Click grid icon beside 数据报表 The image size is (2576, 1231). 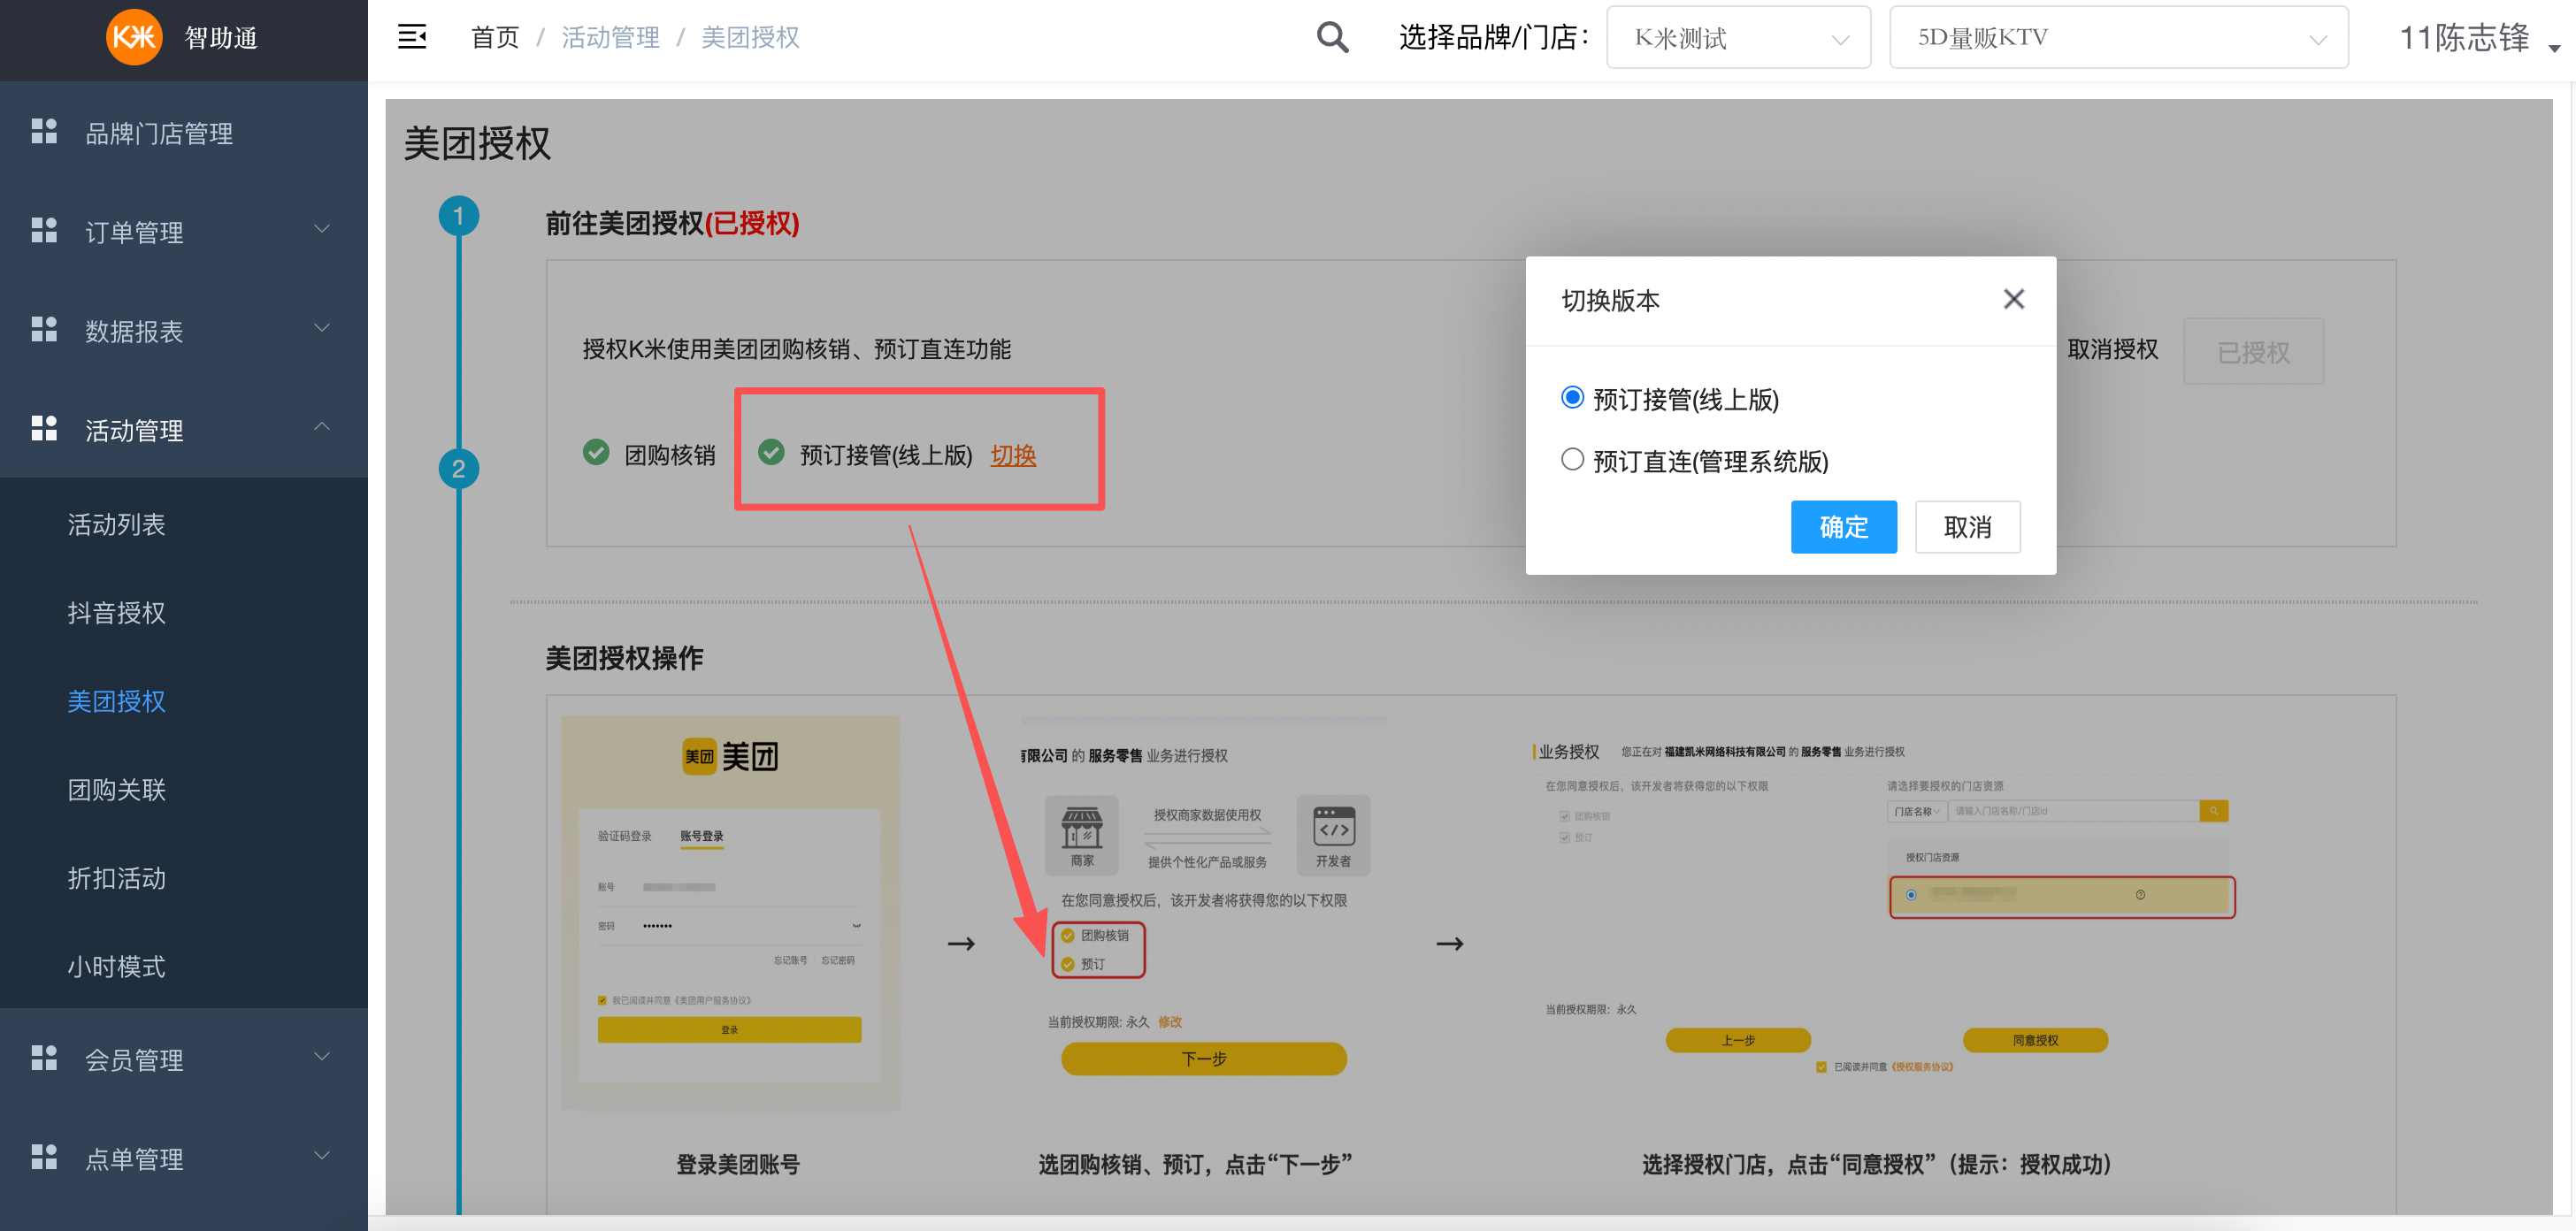tap(44, 329)
